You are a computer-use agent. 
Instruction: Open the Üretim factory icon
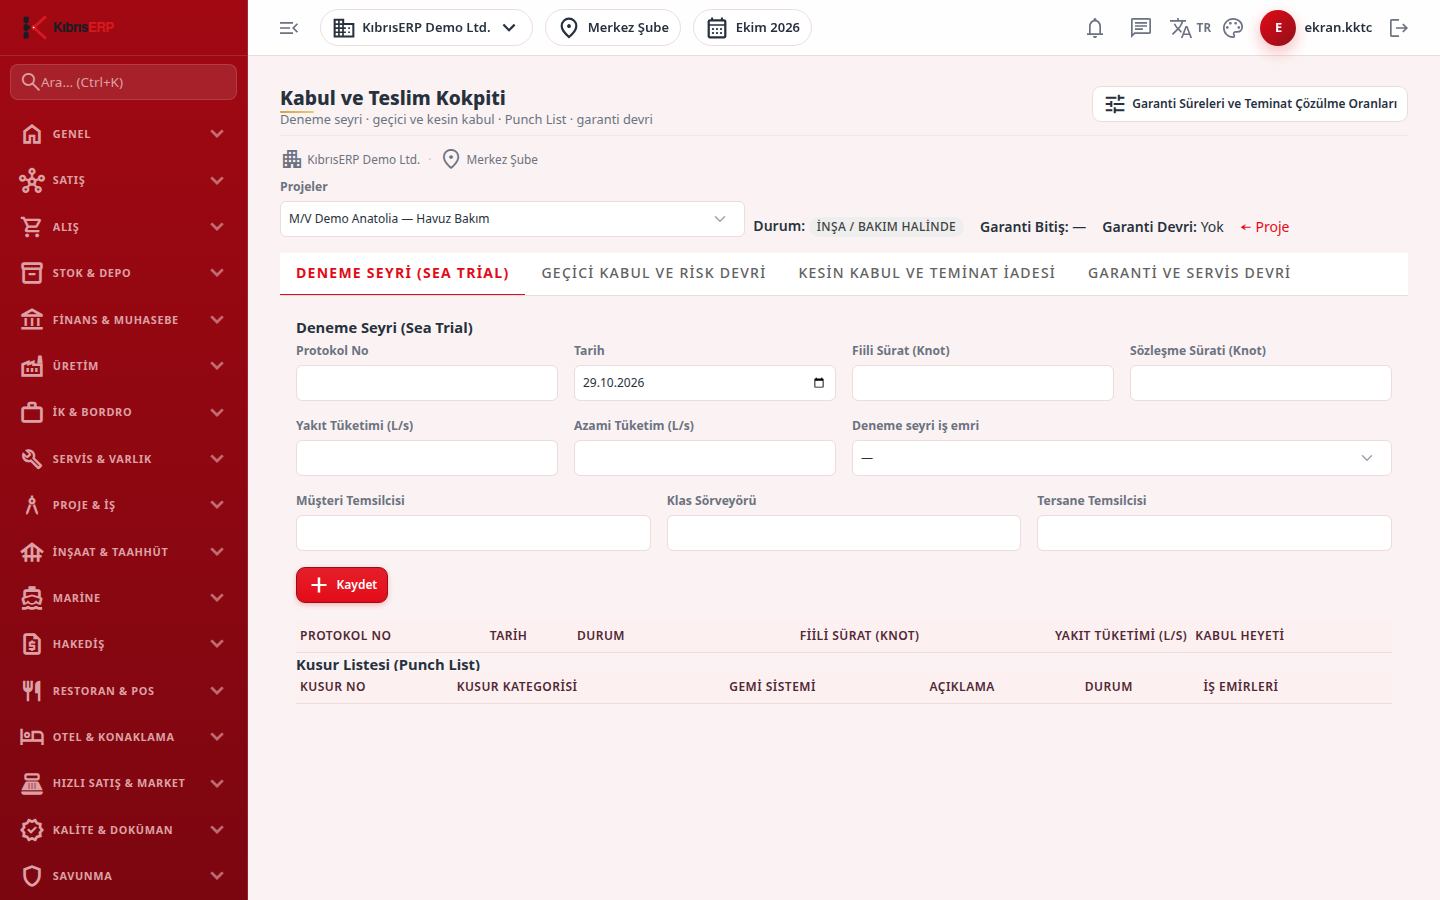(x=32, y=366)
